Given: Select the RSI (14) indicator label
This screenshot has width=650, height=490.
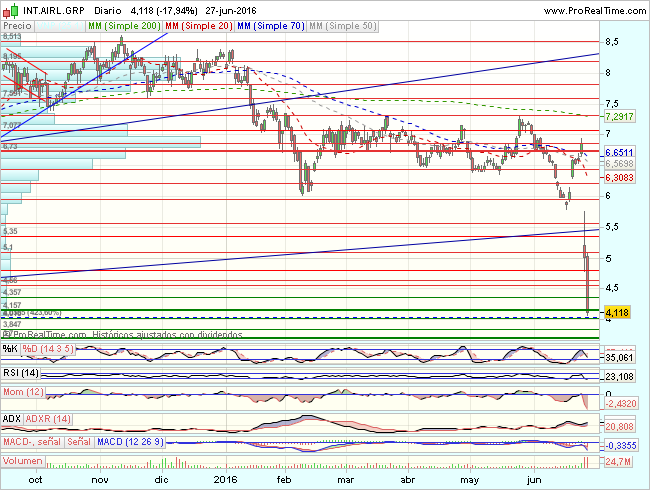Looking at the screenshot, I should pos(21,372).
